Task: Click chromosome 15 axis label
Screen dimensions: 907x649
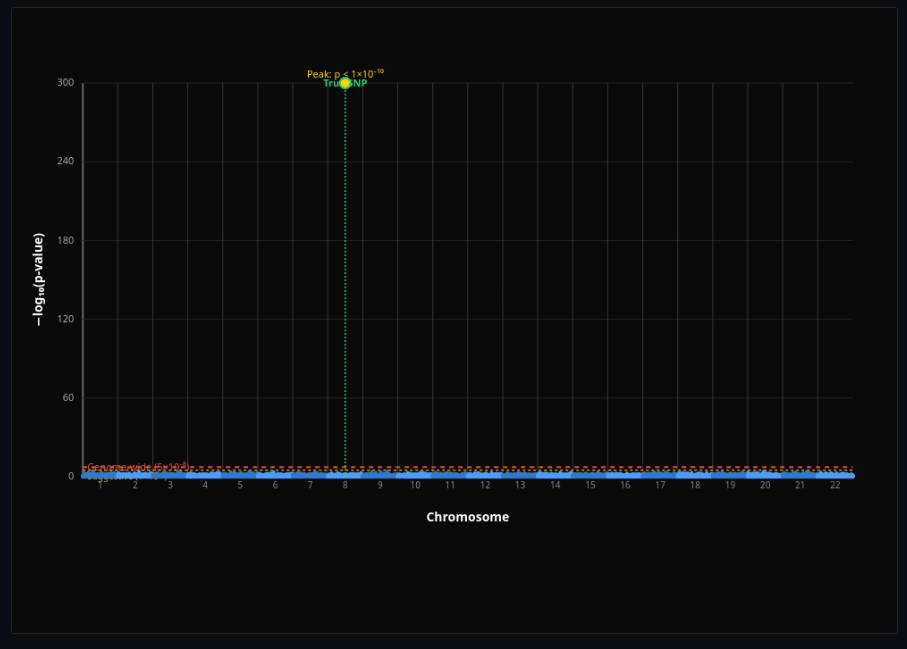Action: (x=590, y=485)
